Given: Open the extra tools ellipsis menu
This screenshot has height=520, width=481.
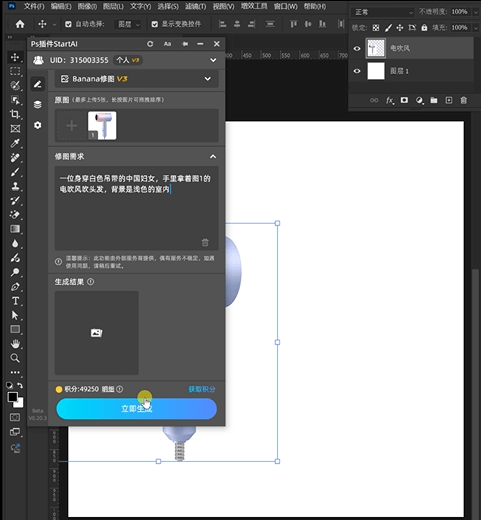Looking at the screenshot, I should click(15, 372).
